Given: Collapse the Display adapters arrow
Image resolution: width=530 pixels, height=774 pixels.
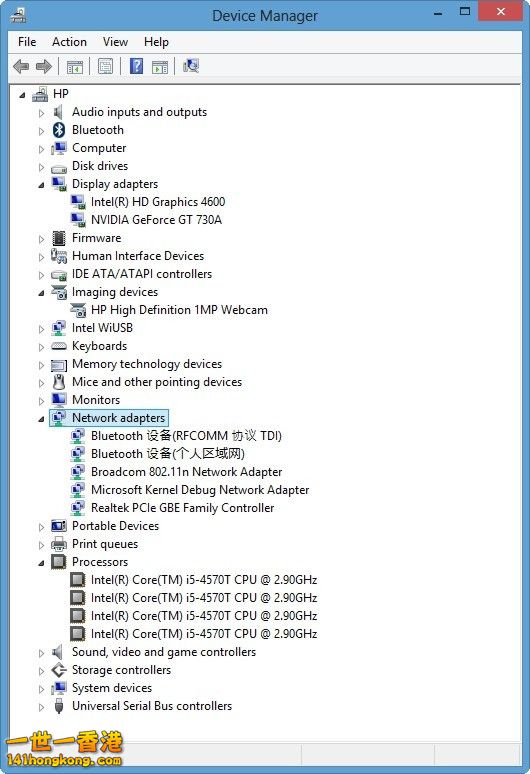Looking at the screenshot, I should (41, 185).
